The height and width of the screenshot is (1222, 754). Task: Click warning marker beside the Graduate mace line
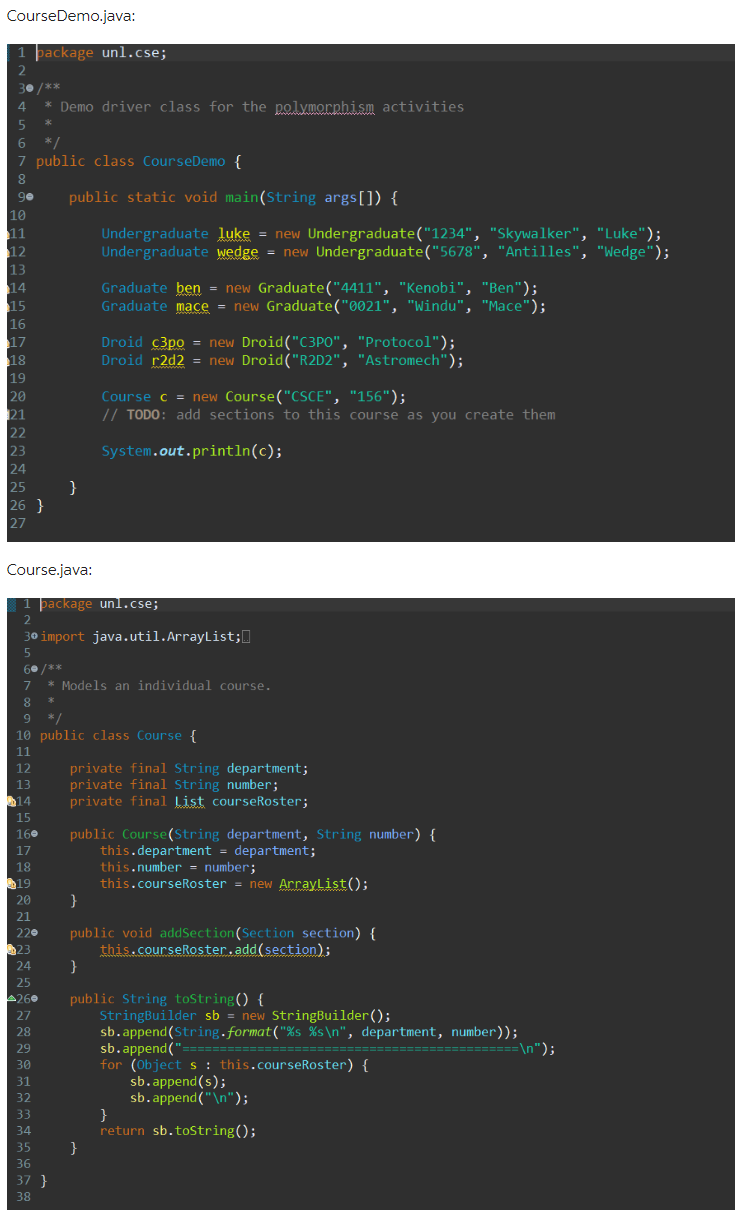pos(9,306)
